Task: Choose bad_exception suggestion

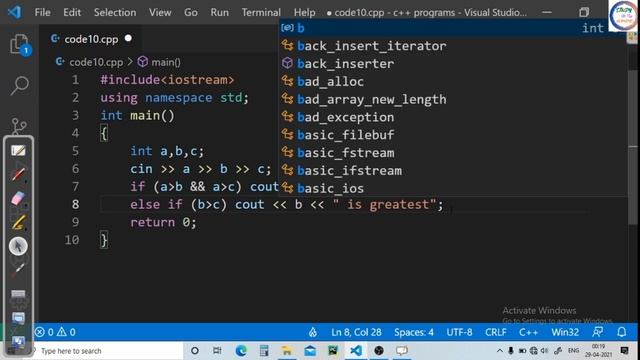Action: 453,117
